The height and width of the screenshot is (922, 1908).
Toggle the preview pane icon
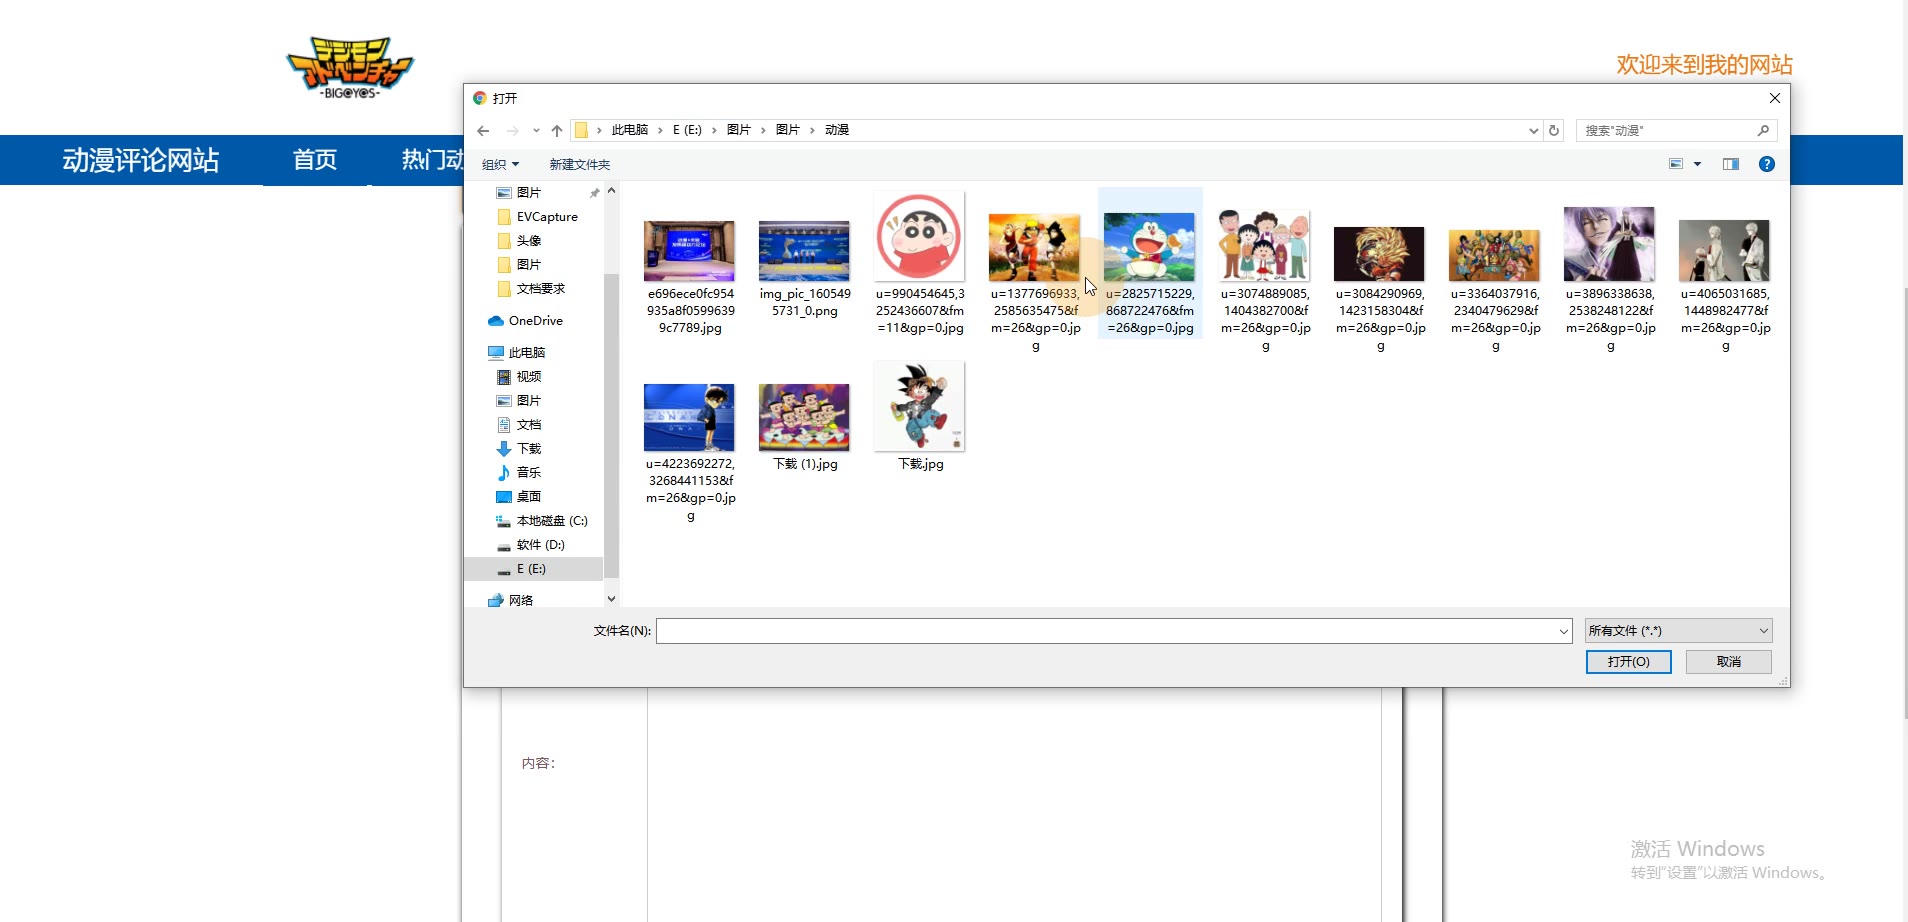pyautogui.click(x=1731, y=164)
